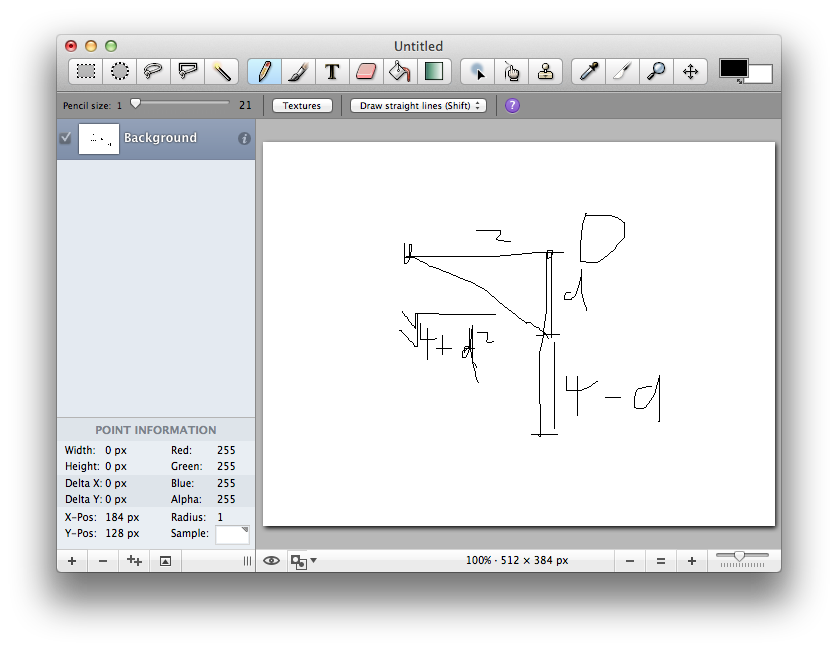Toggle the eye view button in status bar

[x=271, y=561]
